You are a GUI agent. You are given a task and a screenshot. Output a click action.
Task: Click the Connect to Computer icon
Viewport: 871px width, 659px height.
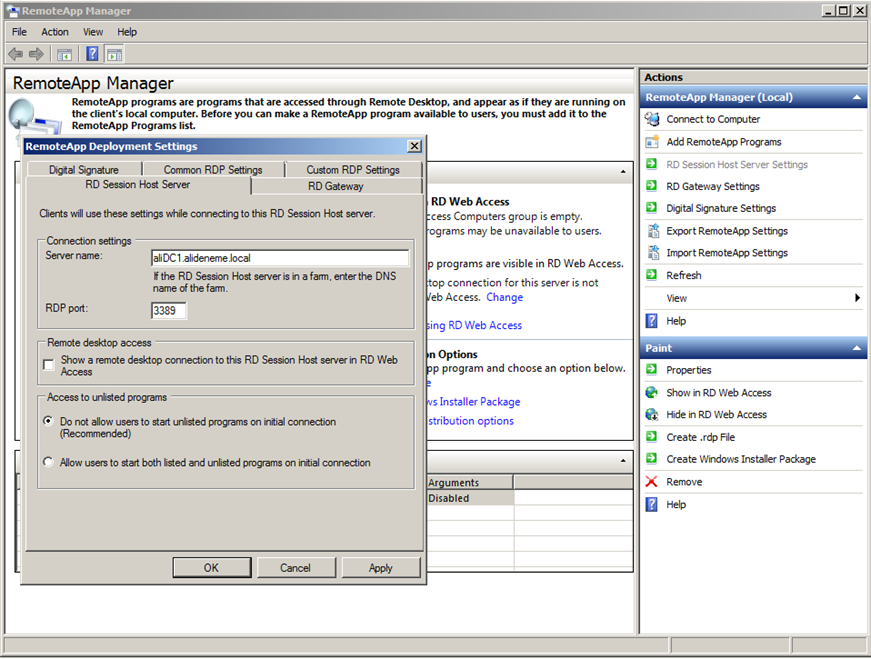(652, 119)
